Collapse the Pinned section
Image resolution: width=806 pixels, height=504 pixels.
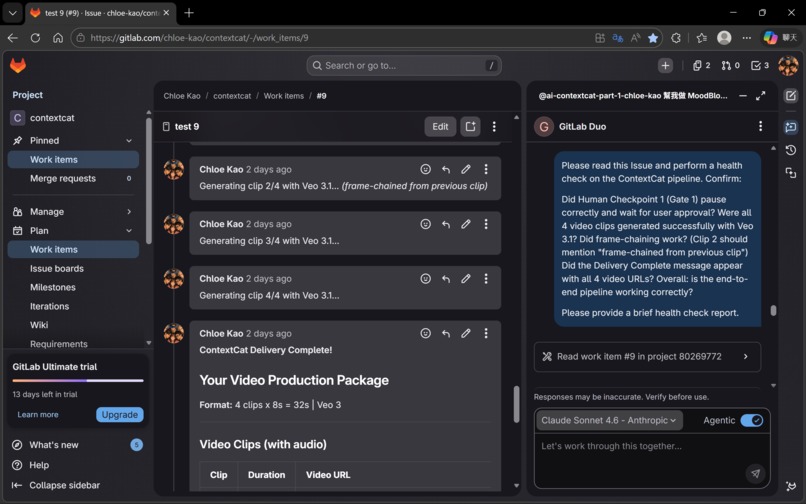pos(129,140)
